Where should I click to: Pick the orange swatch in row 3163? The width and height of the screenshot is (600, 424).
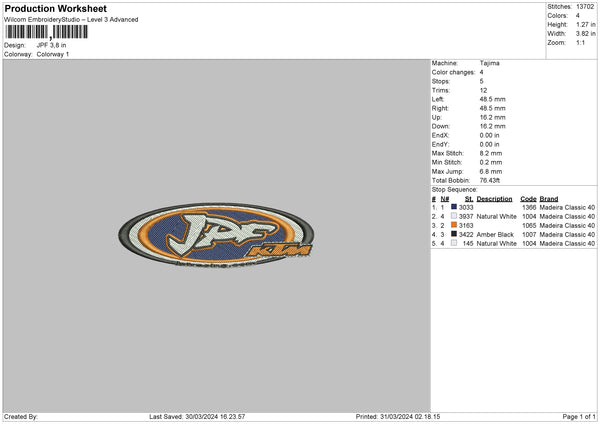point(454,225)
